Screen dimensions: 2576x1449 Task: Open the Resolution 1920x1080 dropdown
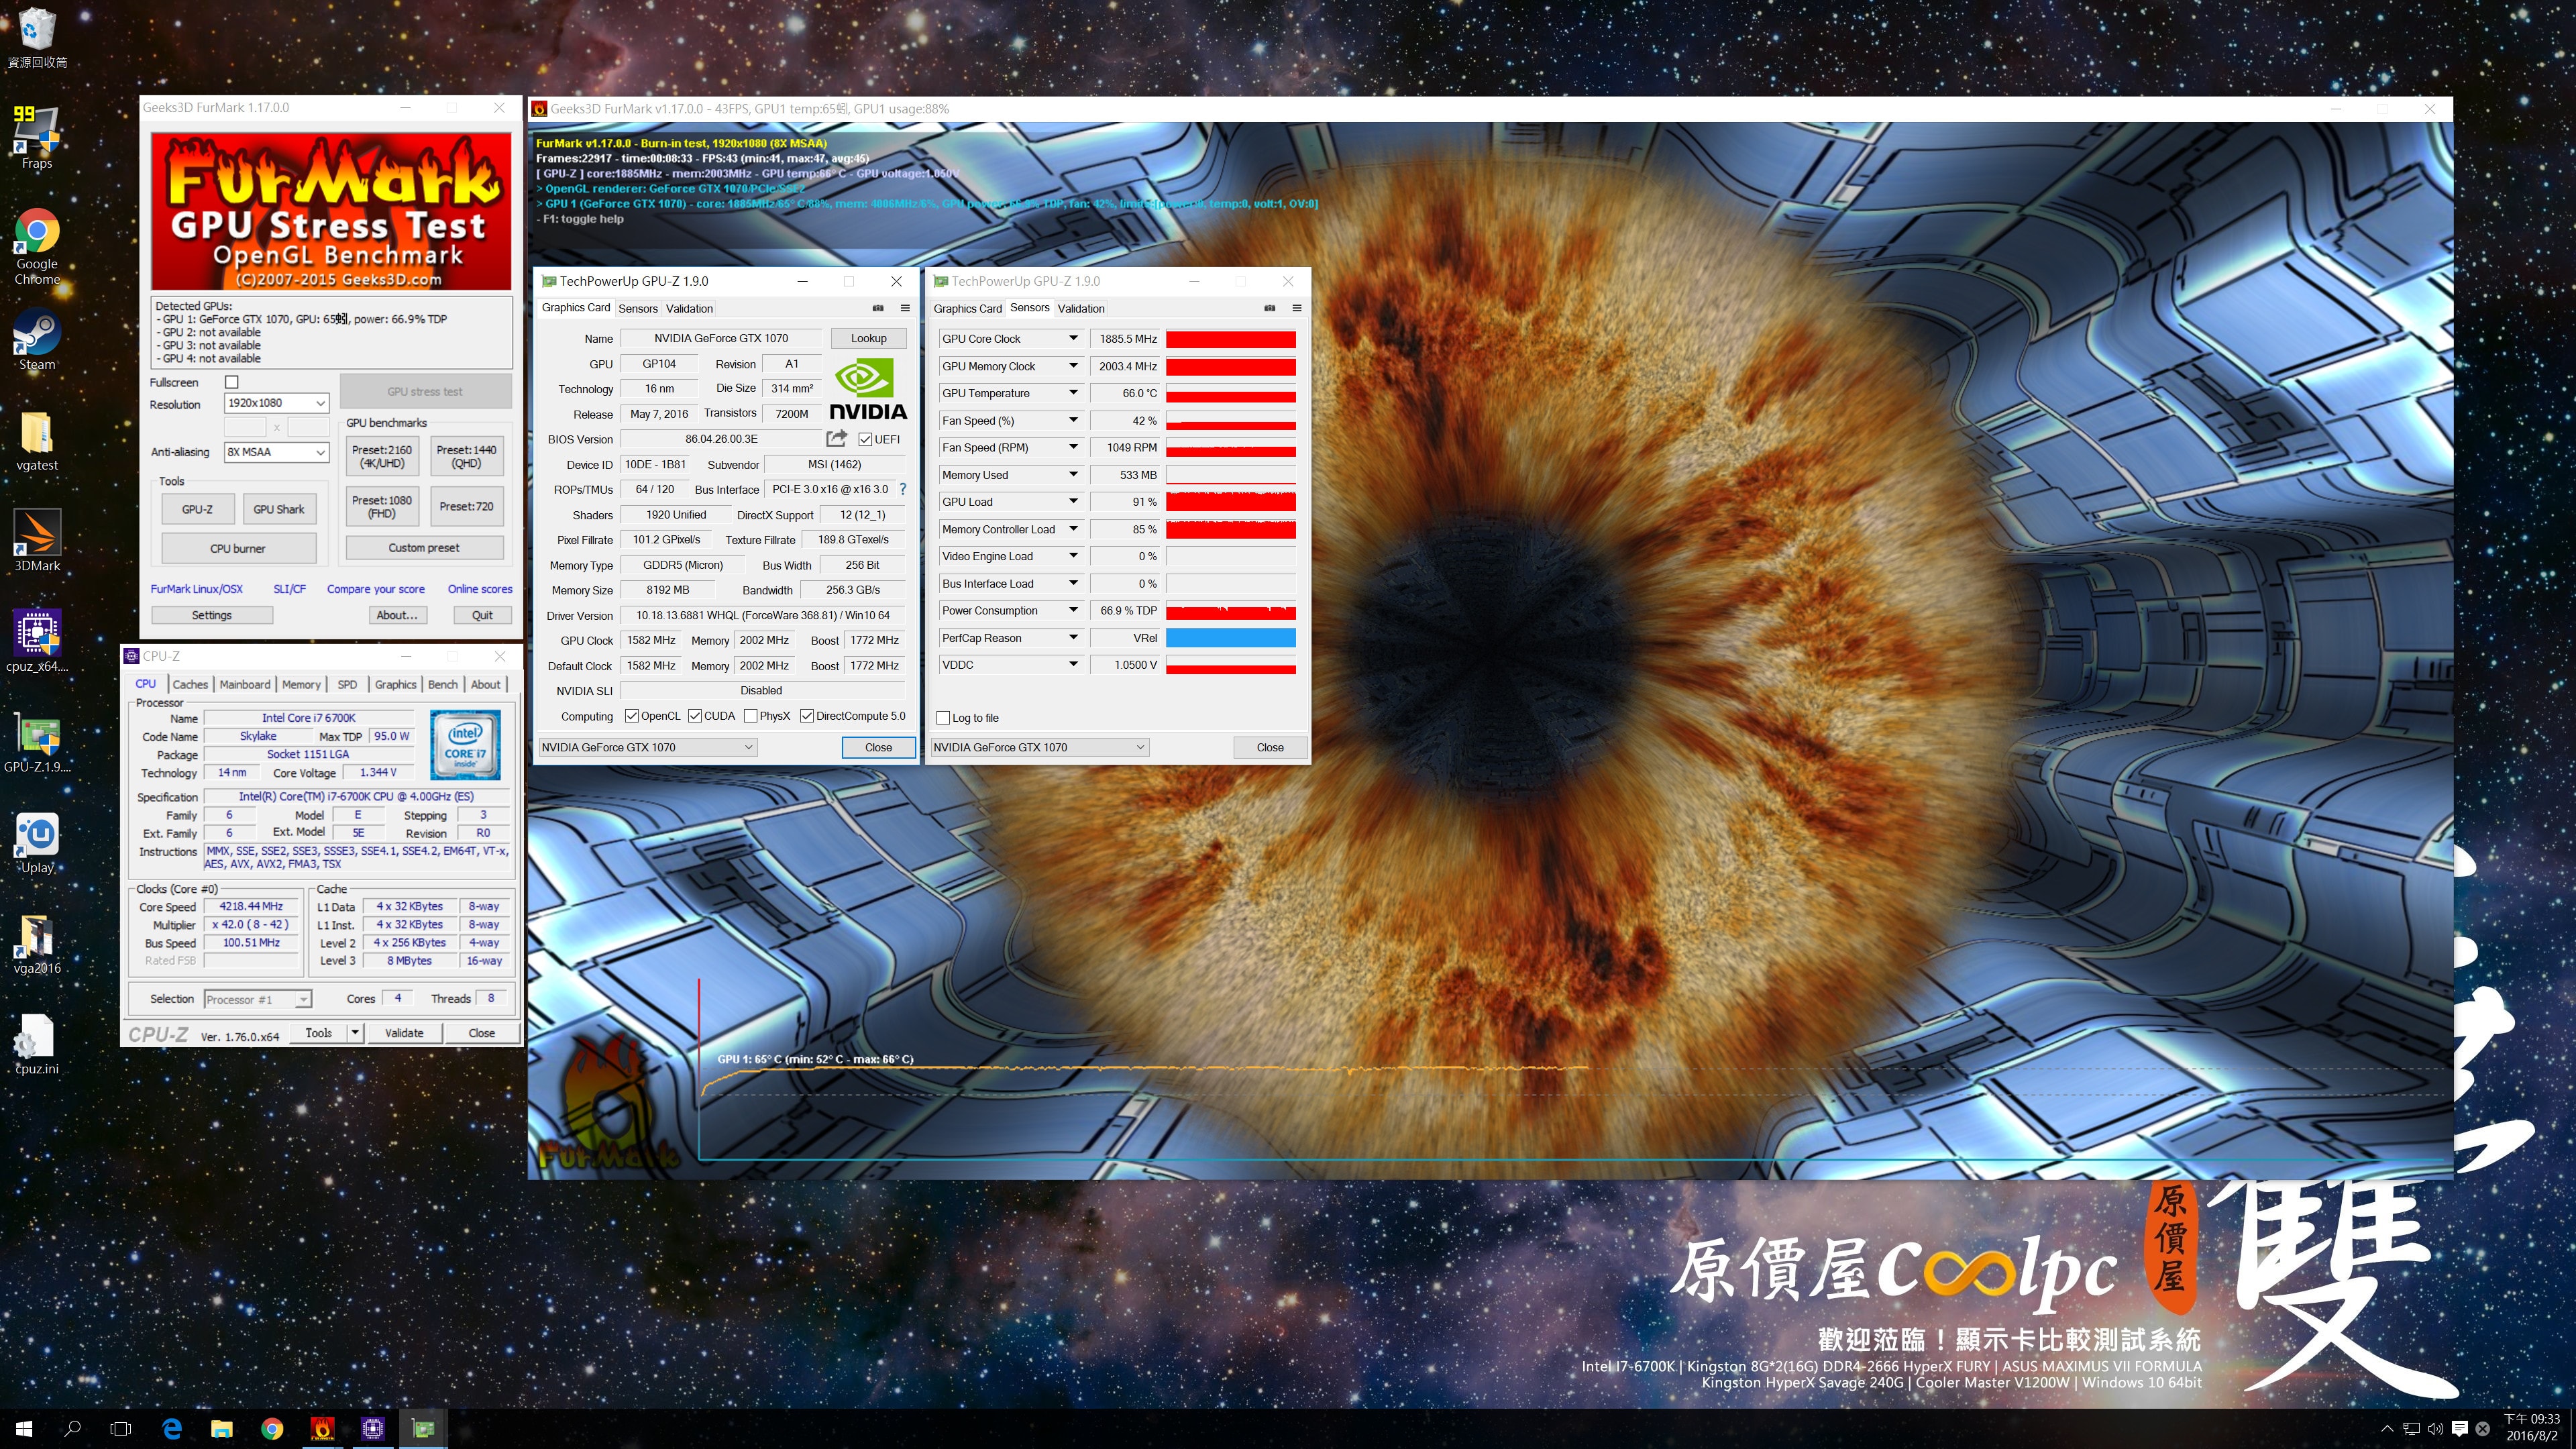tap(276, 403)
